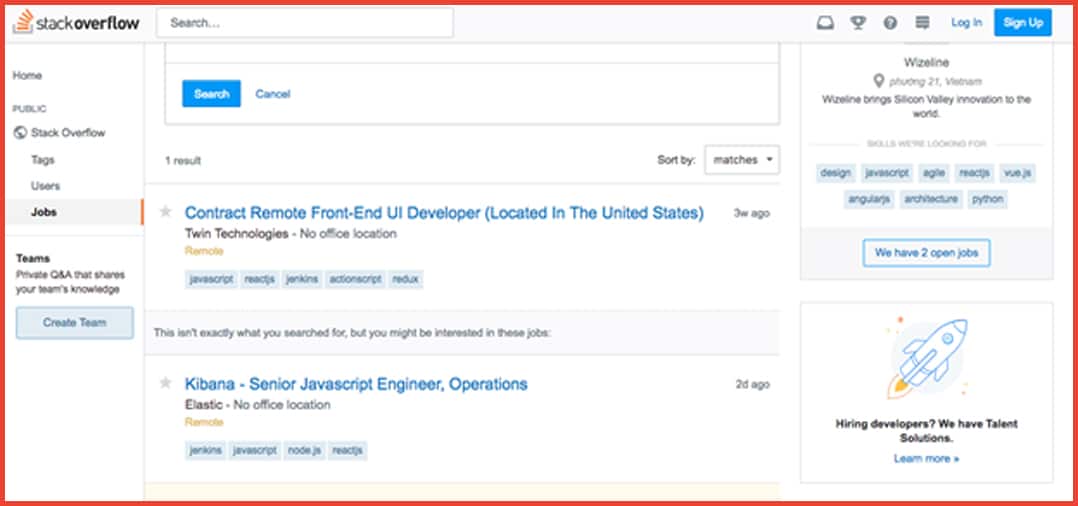This screenshot has height=506, width=1078.
Task: Click the blue Search button
Action: pyautogui.click(x=211, y=94)
